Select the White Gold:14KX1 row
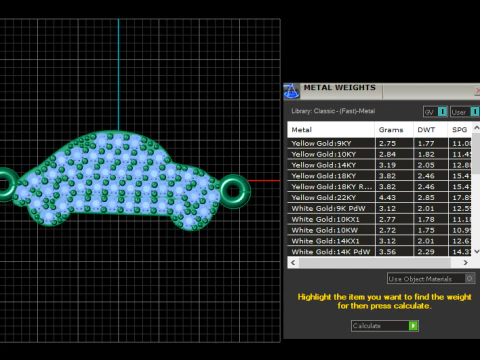The image size is (480, 360). (x=379, y=241)
